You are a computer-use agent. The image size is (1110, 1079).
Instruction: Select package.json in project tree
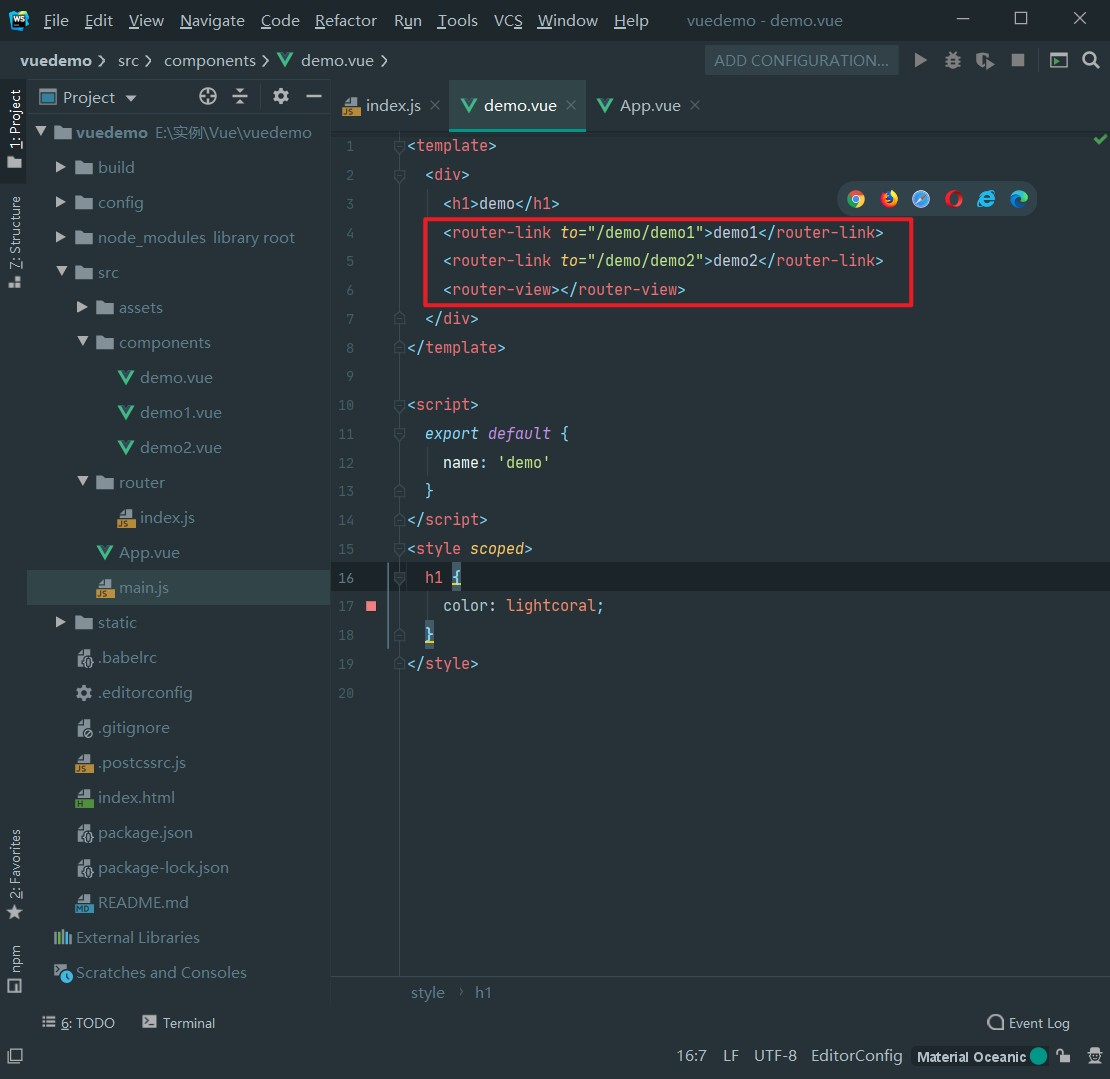(144, 833)
